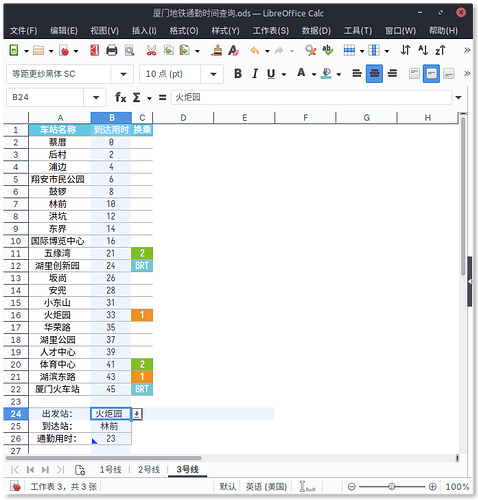Export directly as PDF icon
Viewport: 478px width, 500px height.
(95, 51)
